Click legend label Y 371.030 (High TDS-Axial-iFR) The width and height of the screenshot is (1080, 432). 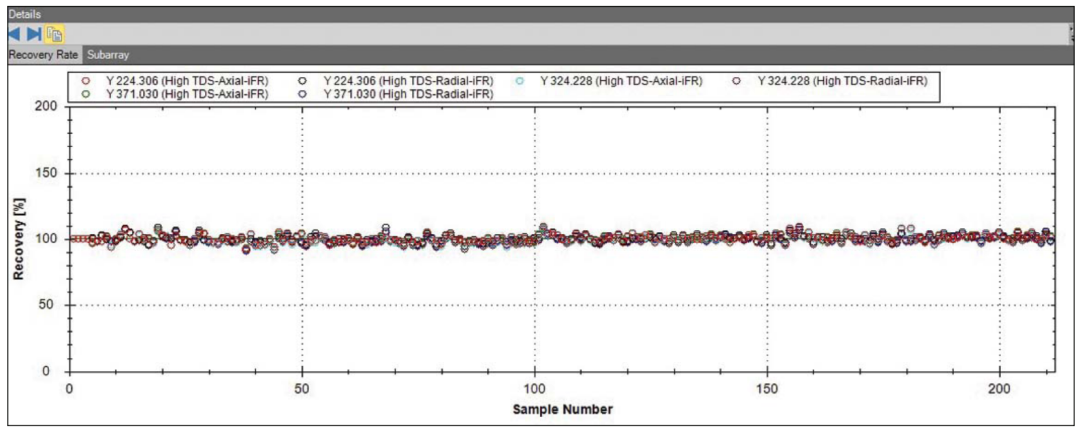tap(187, 93)
